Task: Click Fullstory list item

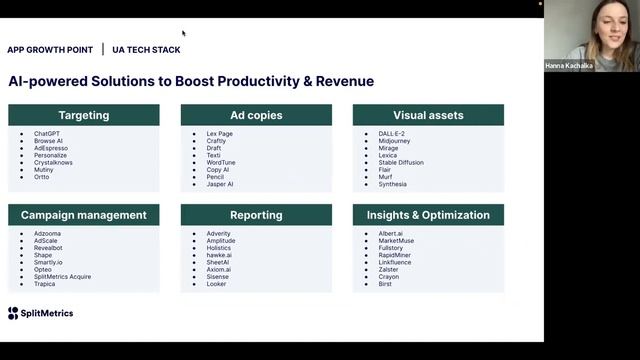Action: tap(390, 248)
